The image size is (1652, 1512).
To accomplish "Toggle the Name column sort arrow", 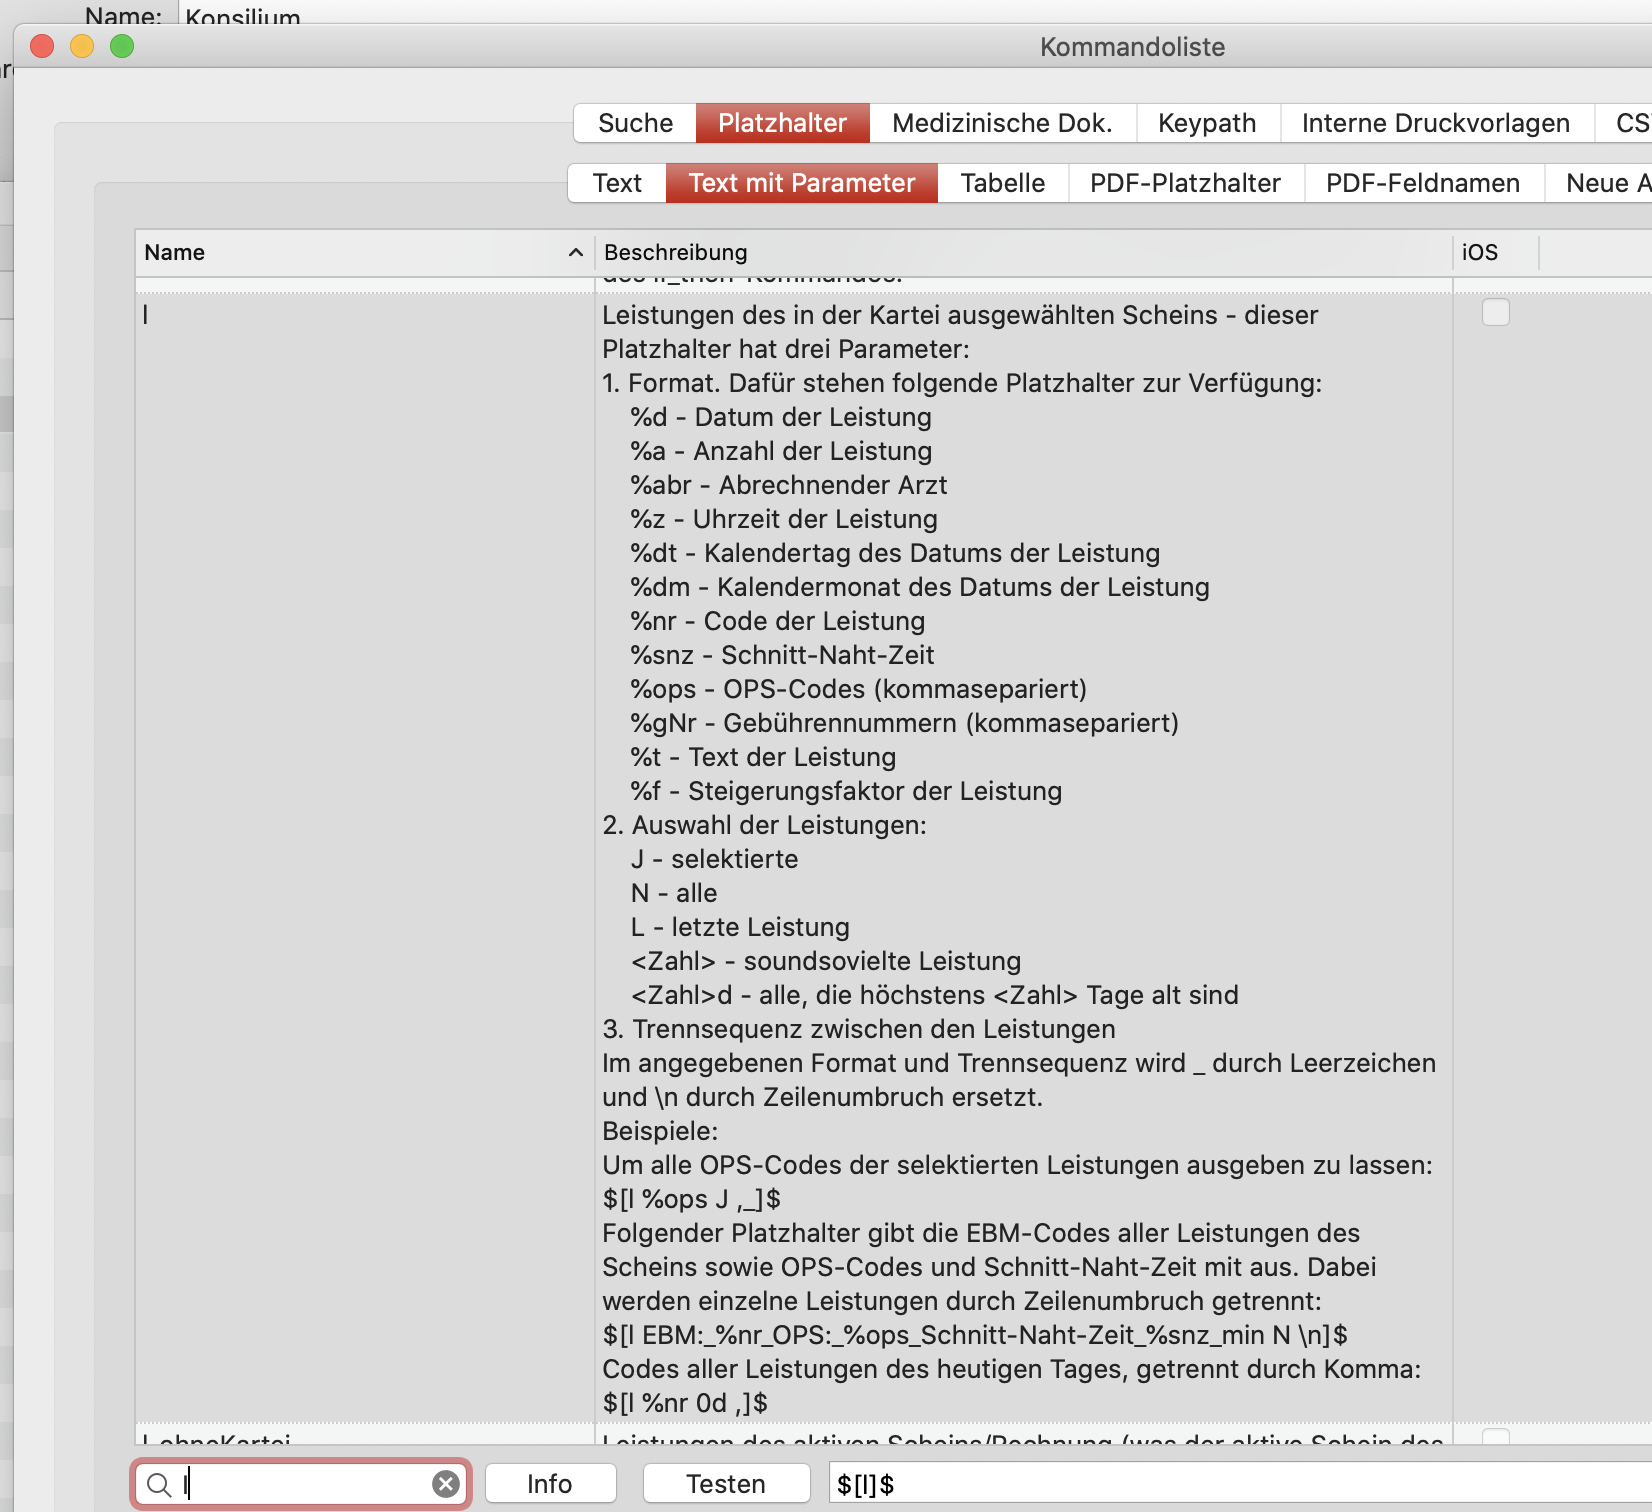I will click(576, 252).
